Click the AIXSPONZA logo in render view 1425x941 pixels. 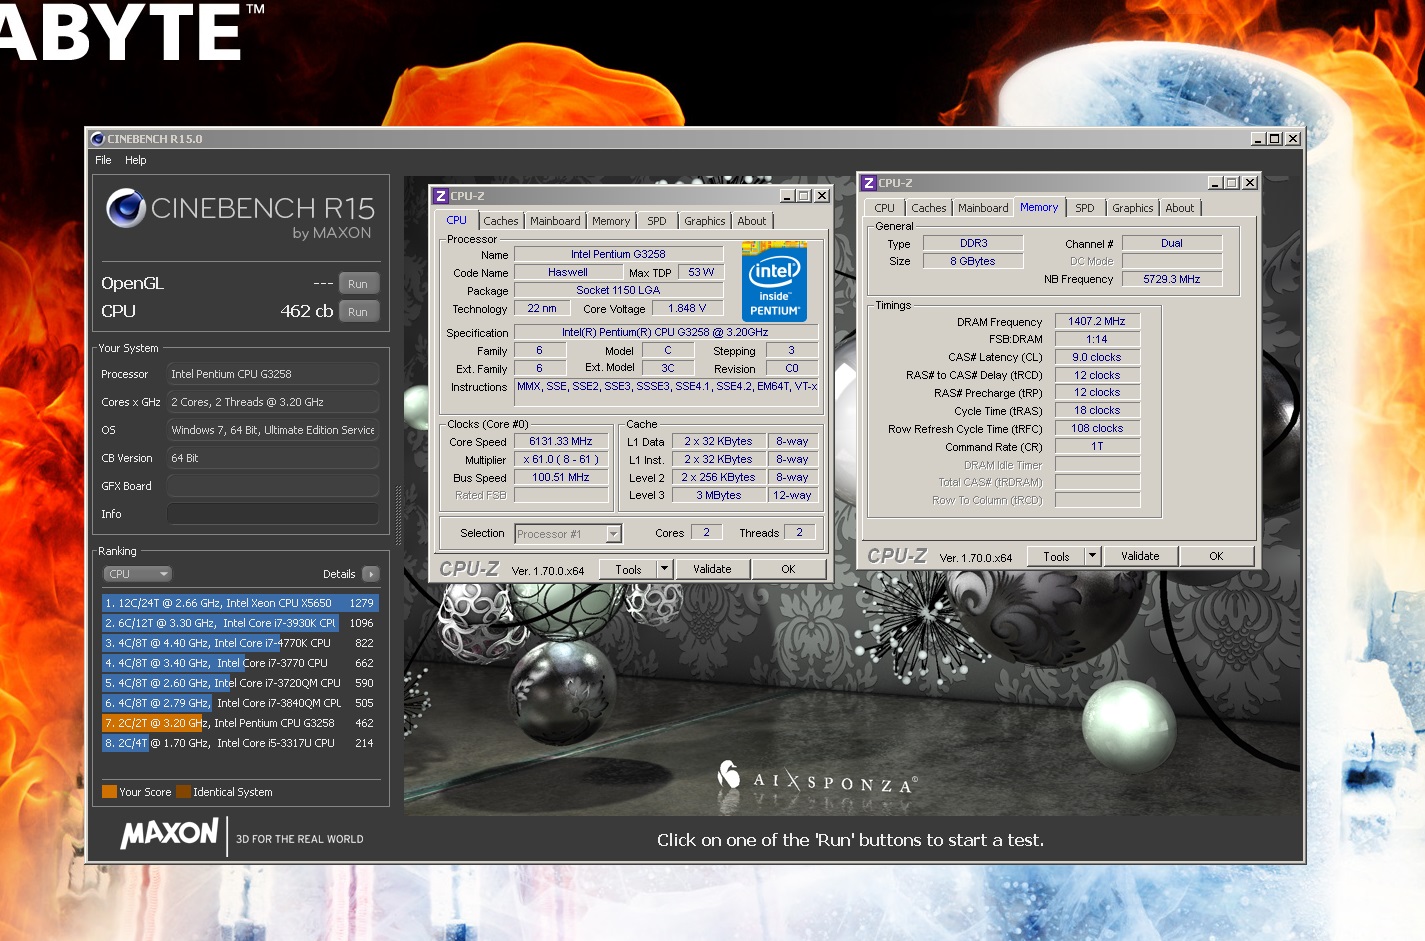pyautogui.click(x=816, y=779)
